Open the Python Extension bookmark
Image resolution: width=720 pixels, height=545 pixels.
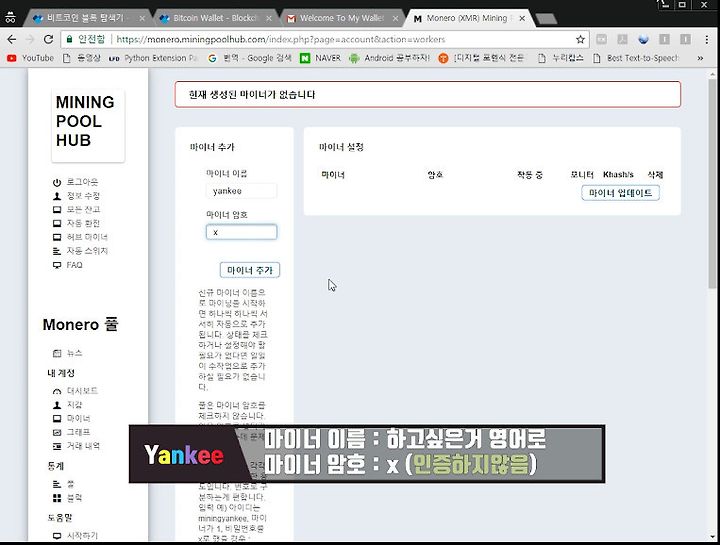click(154, 58)
